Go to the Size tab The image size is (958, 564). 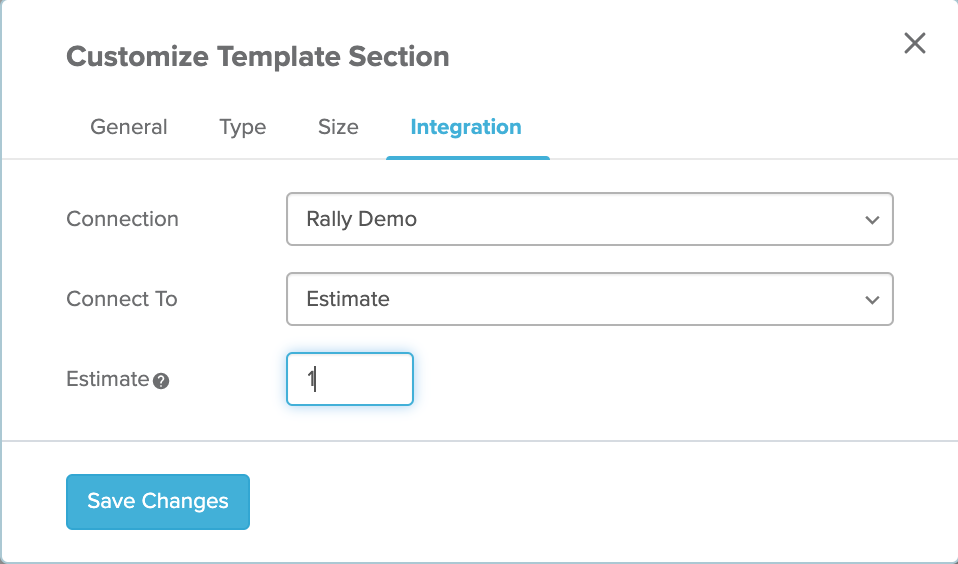point(338,127)
